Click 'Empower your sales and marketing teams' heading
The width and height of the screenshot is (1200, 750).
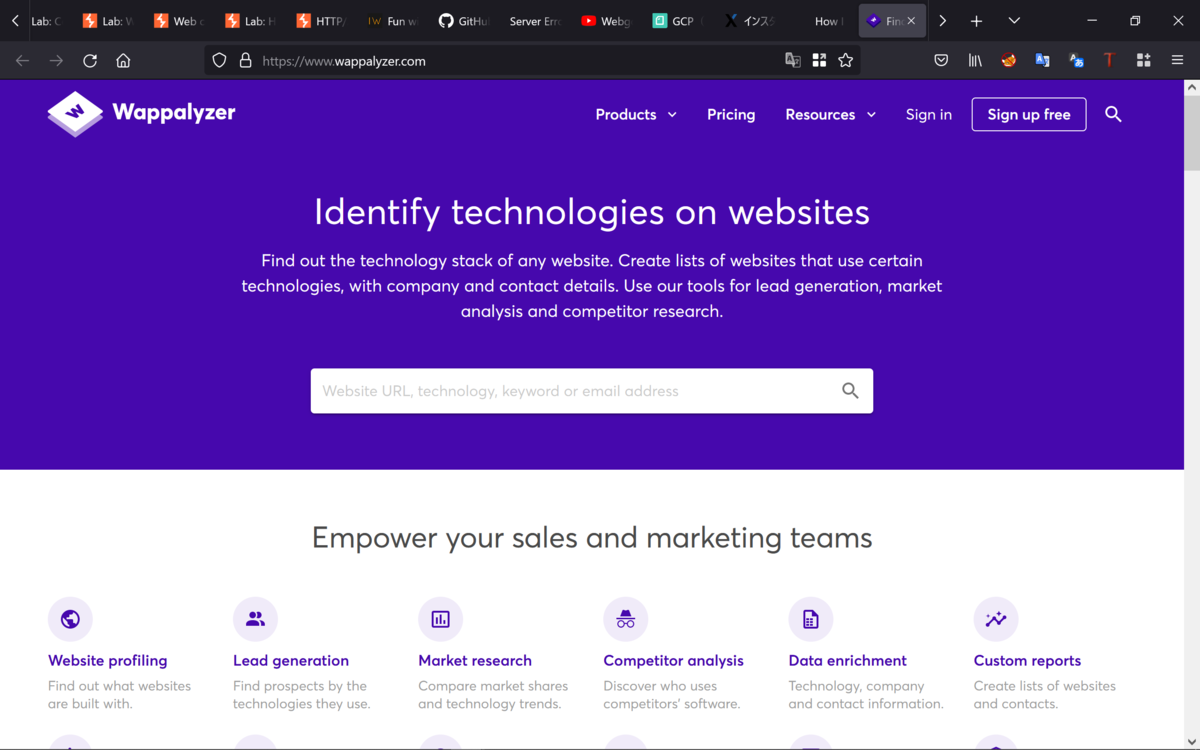pyautogui.click(x=592, y=538)
